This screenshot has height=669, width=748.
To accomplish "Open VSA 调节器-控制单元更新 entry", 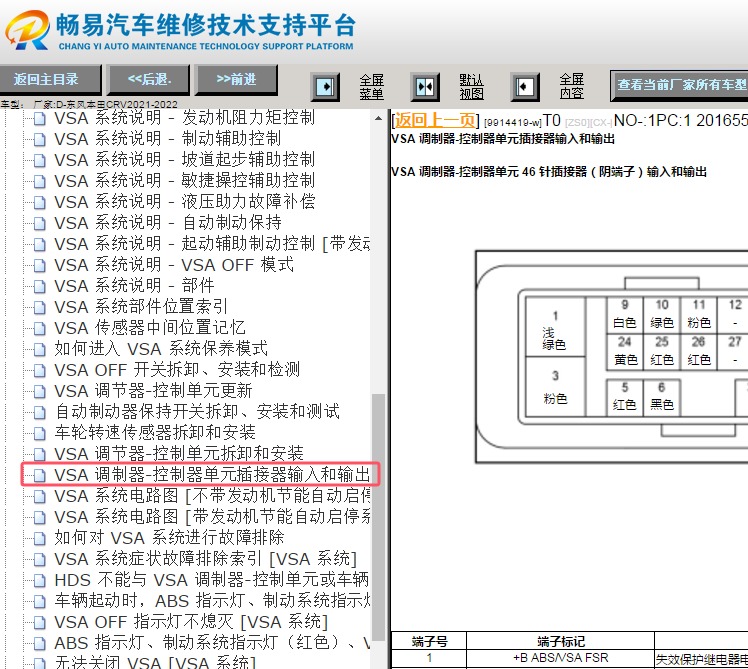I will point(153,391).
